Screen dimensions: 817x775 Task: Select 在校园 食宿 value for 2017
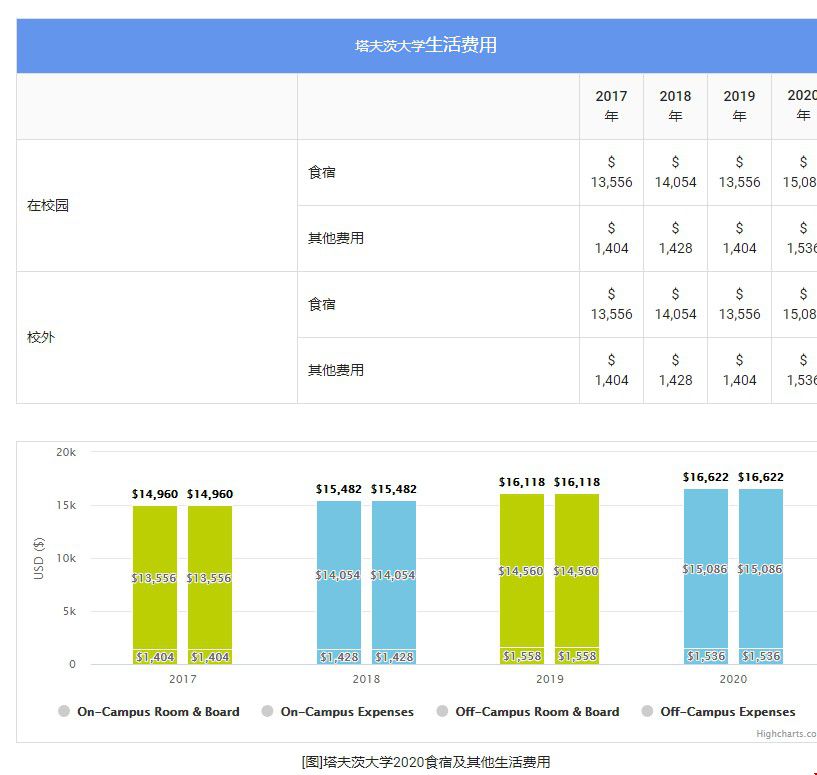611,172
